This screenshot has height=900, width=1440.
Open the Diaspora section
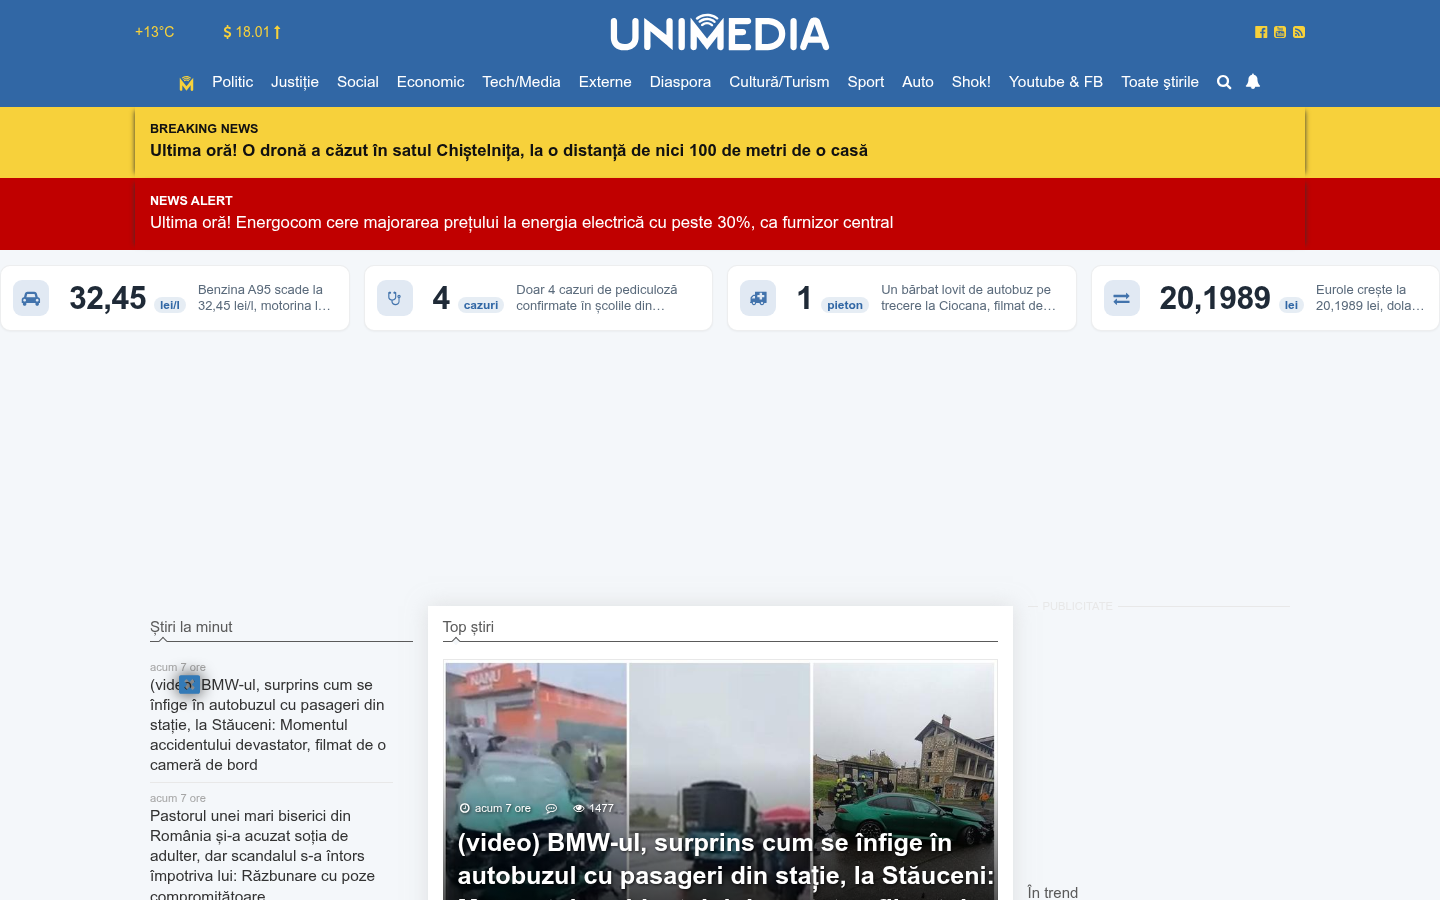[680, 82]
